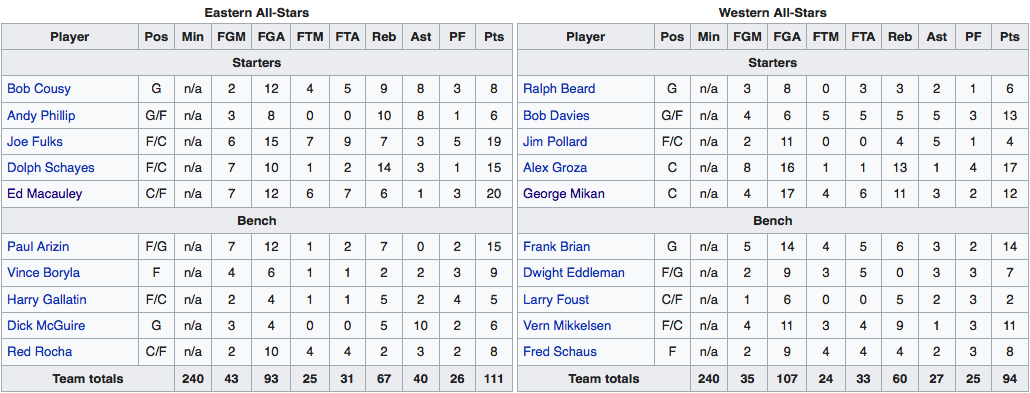The width and height of the screenshot is (1030, 393).
Task: Click the Frank Brian link
Action: click(x=556, y=246)
